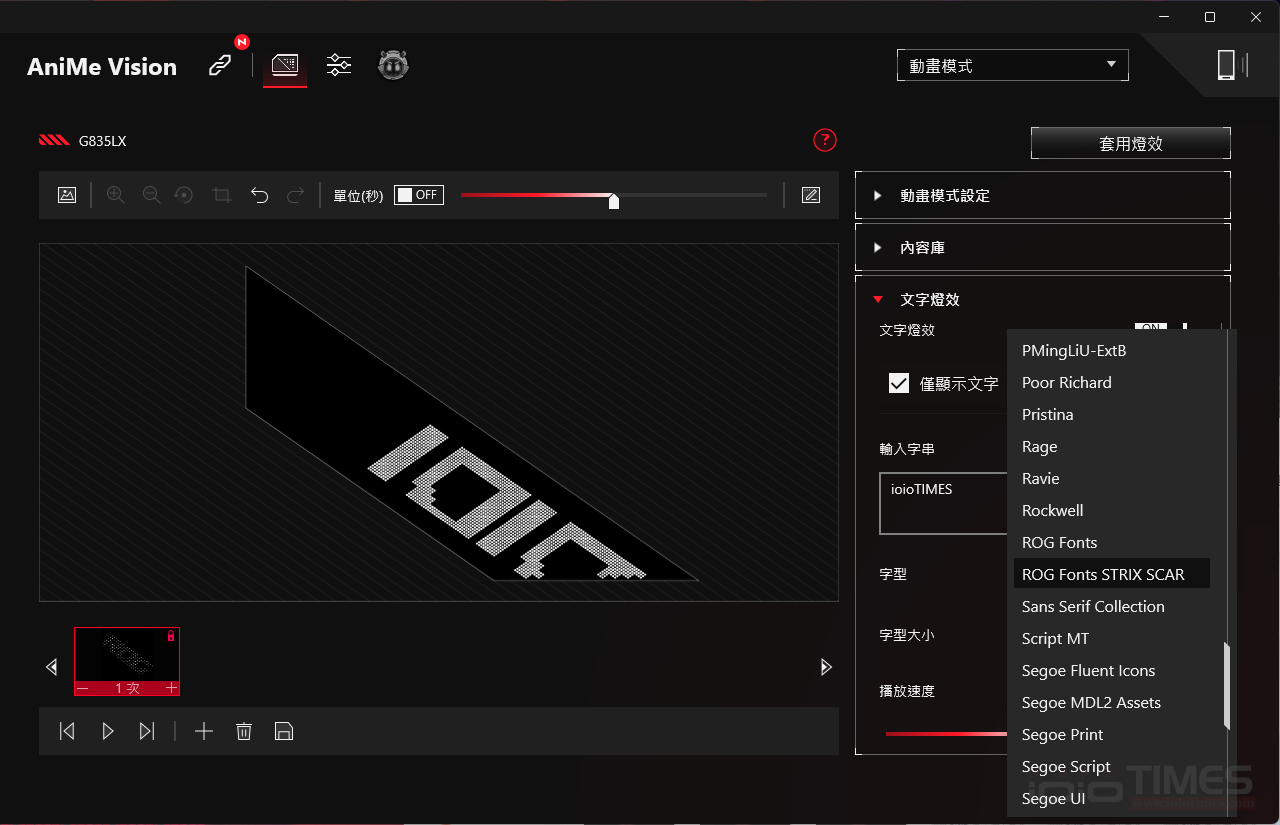Viewport: 1280px width, 825px height.
Task: Click the rotate icon in toolbar
Action: [x=184, y=195]
